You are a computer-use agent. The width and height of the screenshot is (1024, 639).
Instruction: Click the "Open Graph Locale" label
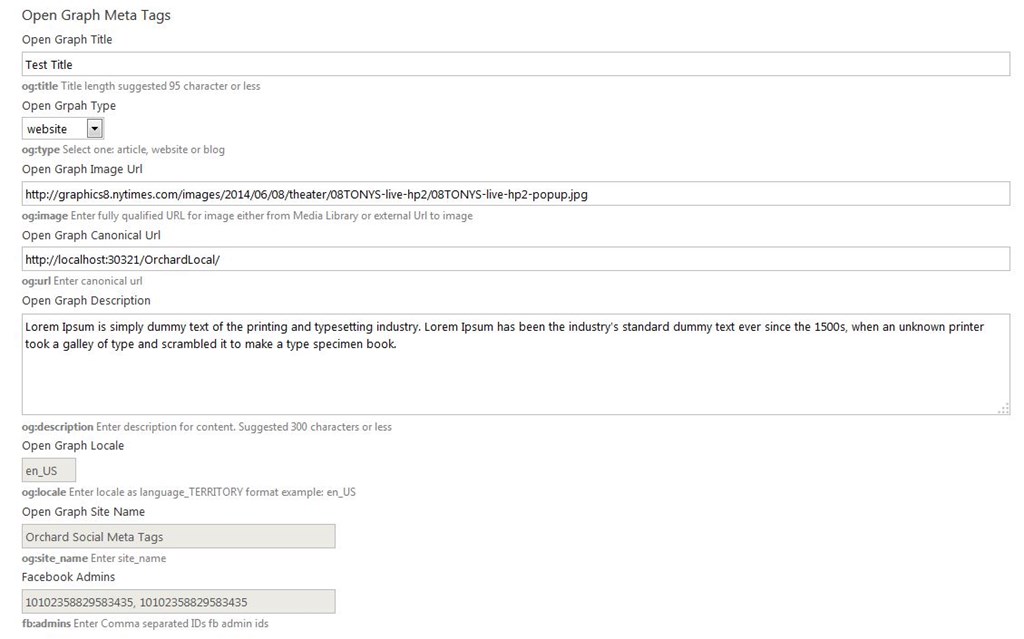pyautogui.click(x=73, y=445)
